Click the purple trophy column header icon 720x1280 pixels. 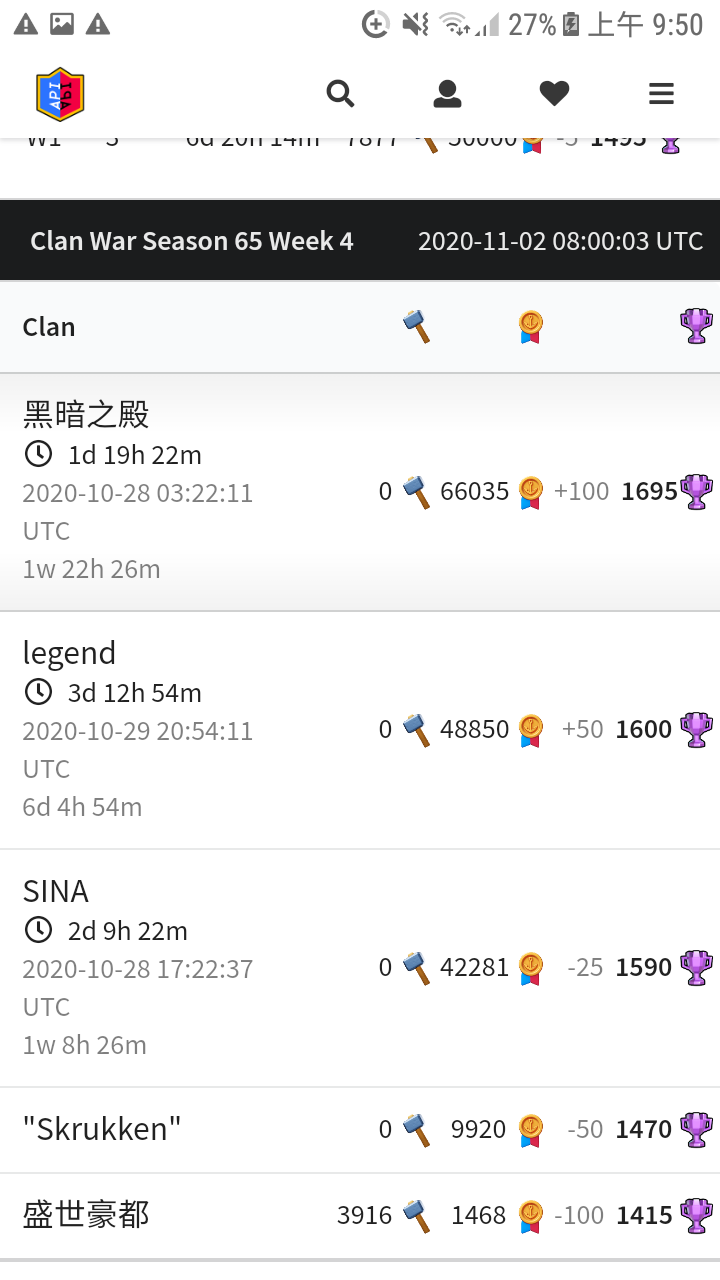[x=696, y=326]
